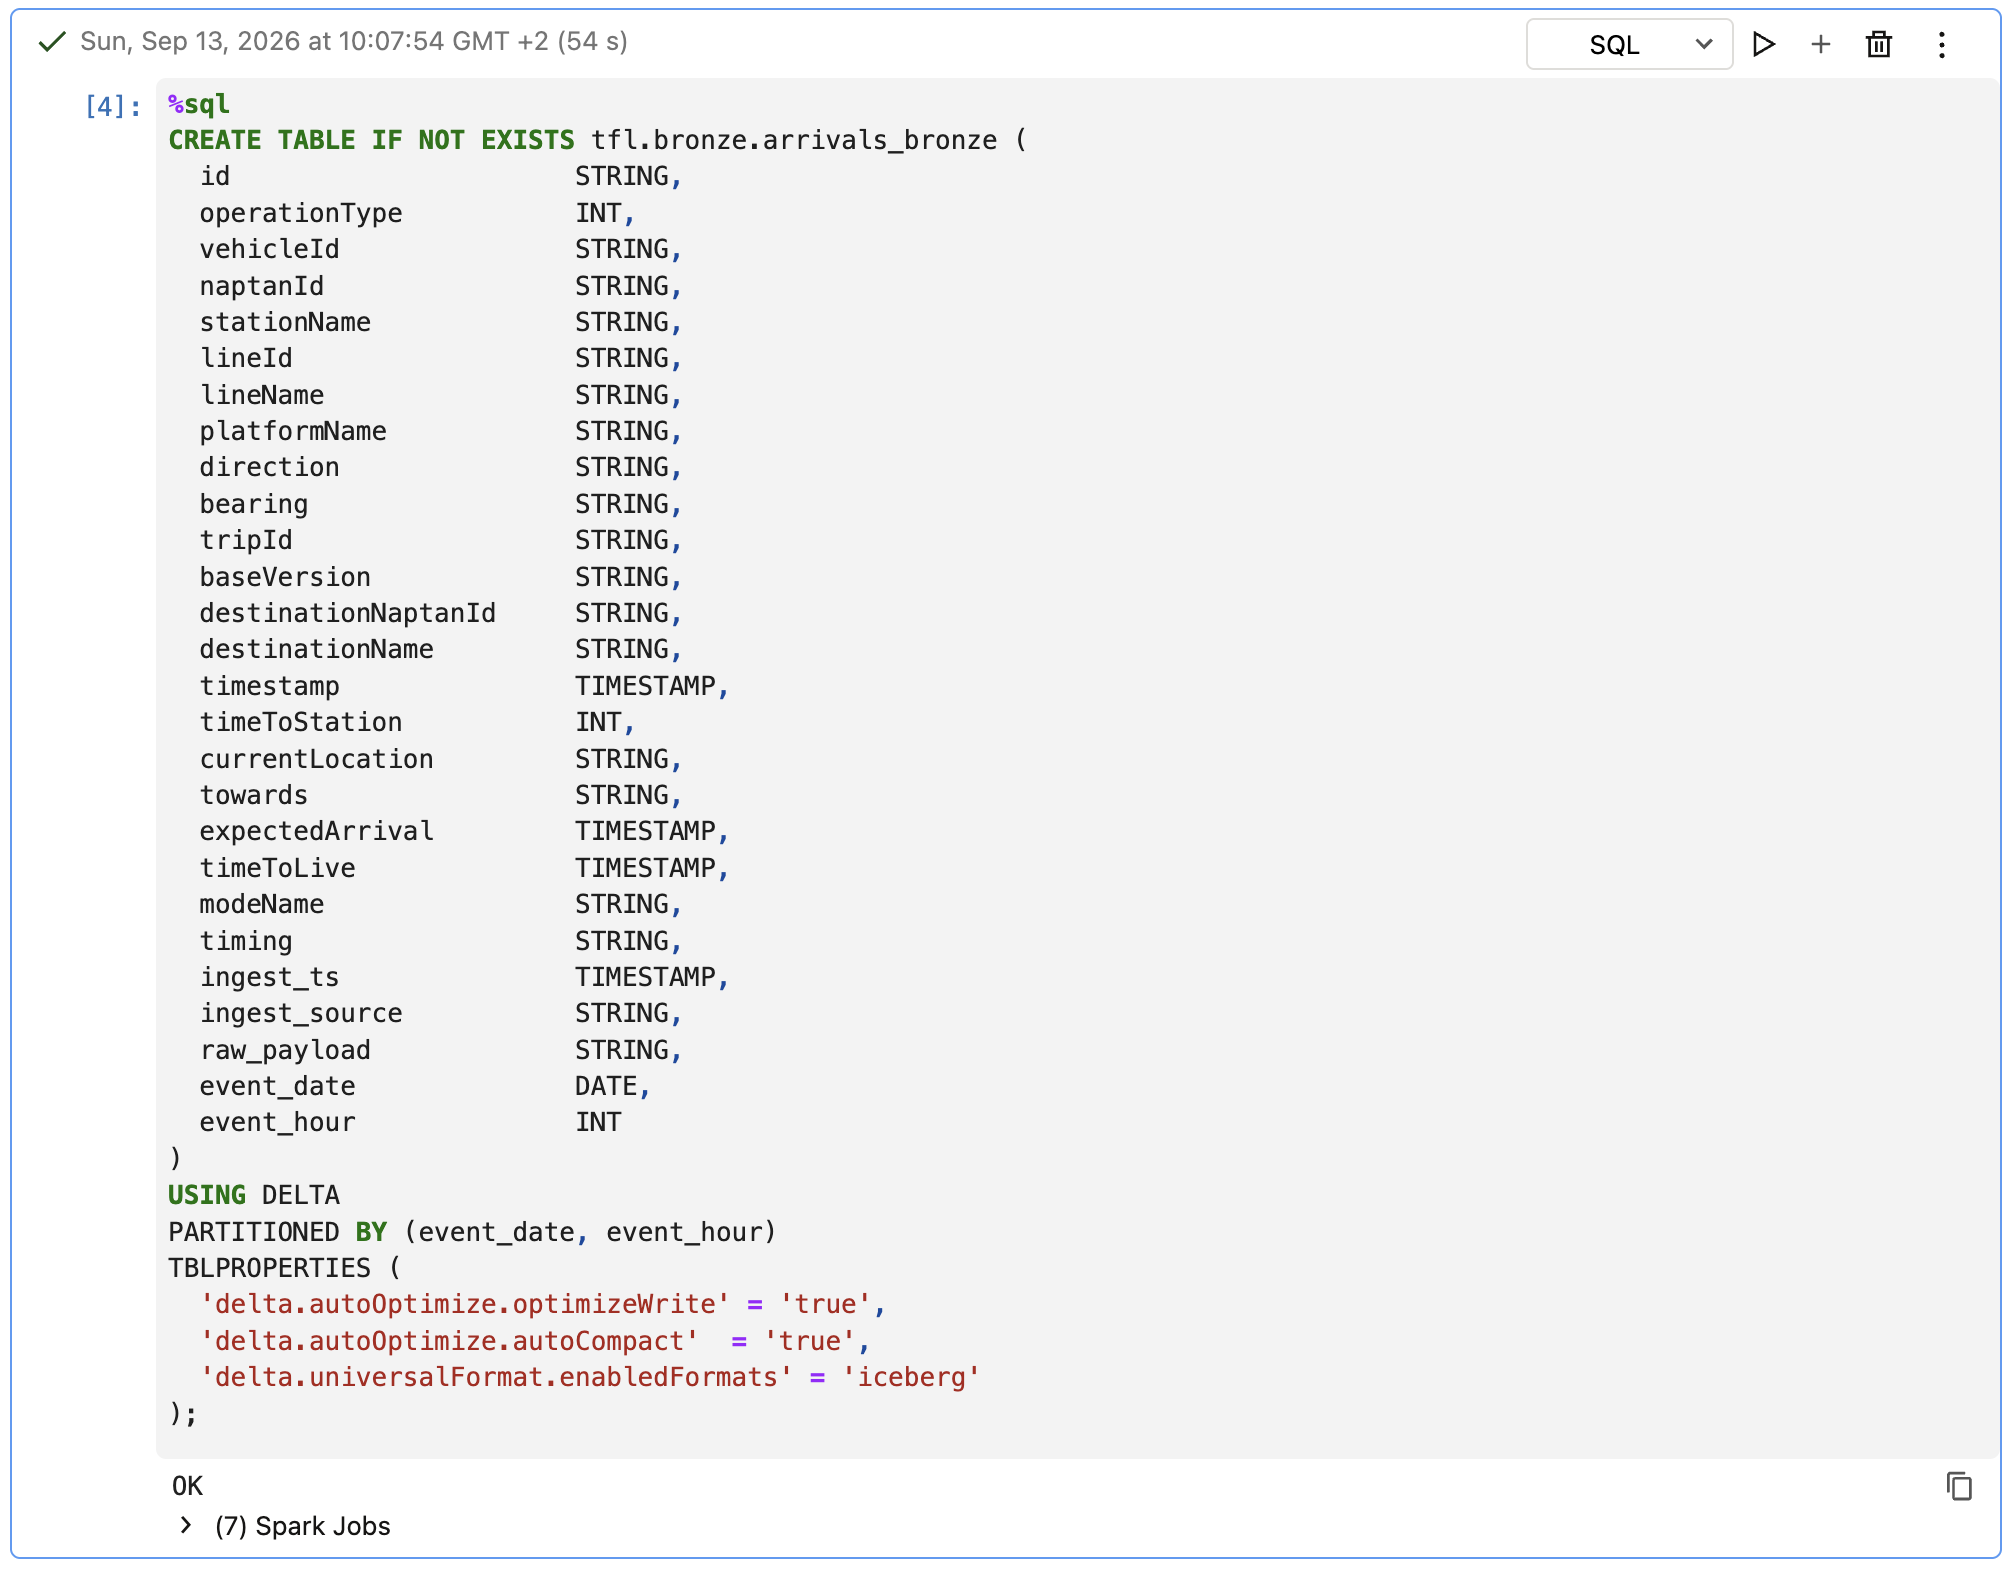Click the timeToStation column name
Image resolution: width=2014 pixels, height=1576 pixels.
[301, 722]
